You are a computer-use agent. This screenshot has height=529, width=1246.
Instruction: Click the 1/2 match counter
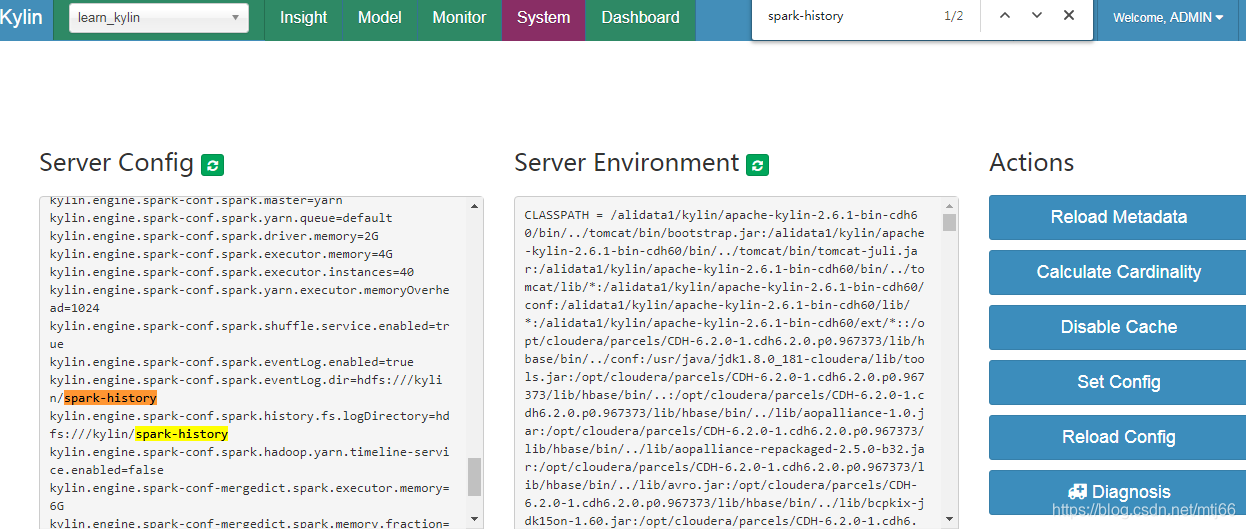click(x=954, y=16)
